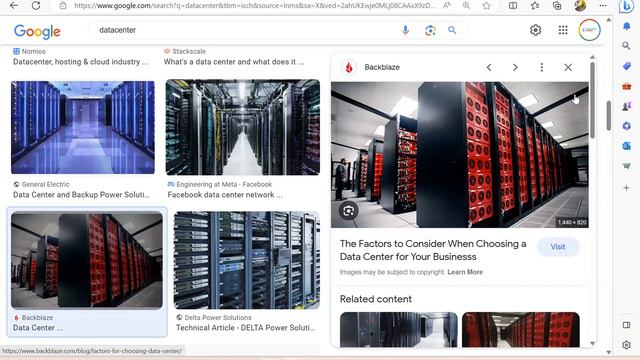Open the collections icon in toolbar
The height and width of the screenshot is (360, 640).
[x=557, y=5]
